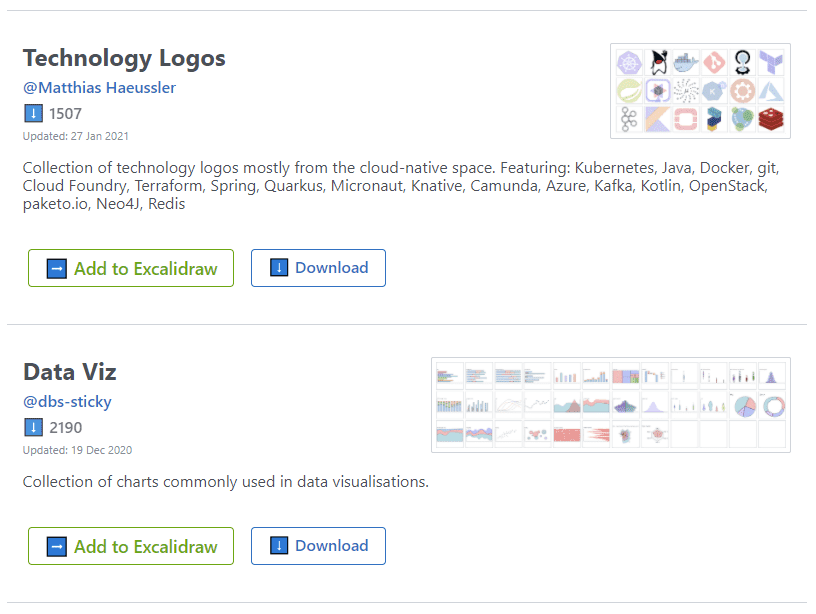Add Technology Logos to Excalidraw
This screenshot has height=614, width=816.
[x=130, y=268]
